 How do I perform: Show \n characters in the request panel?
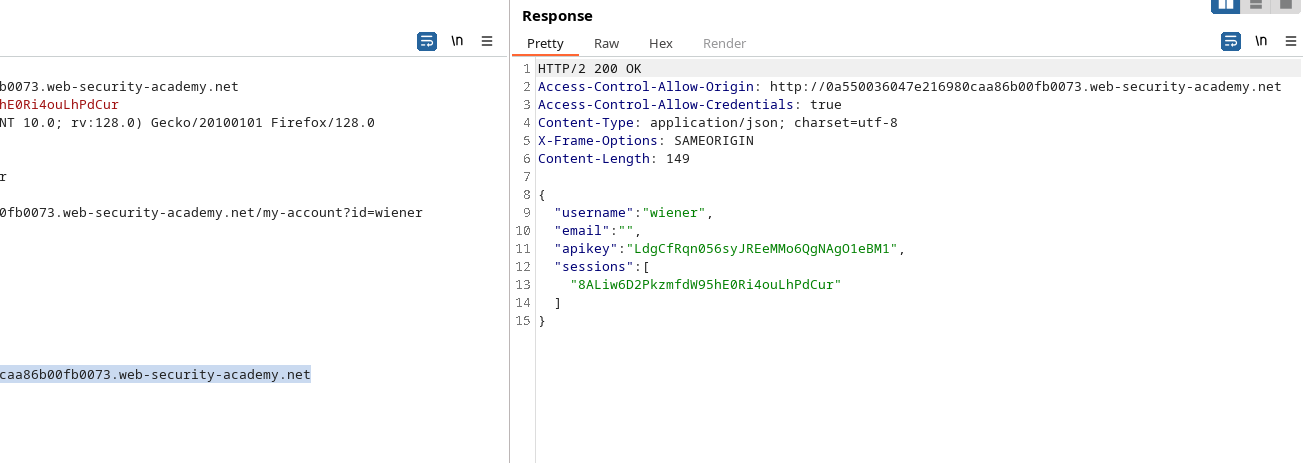457,41
